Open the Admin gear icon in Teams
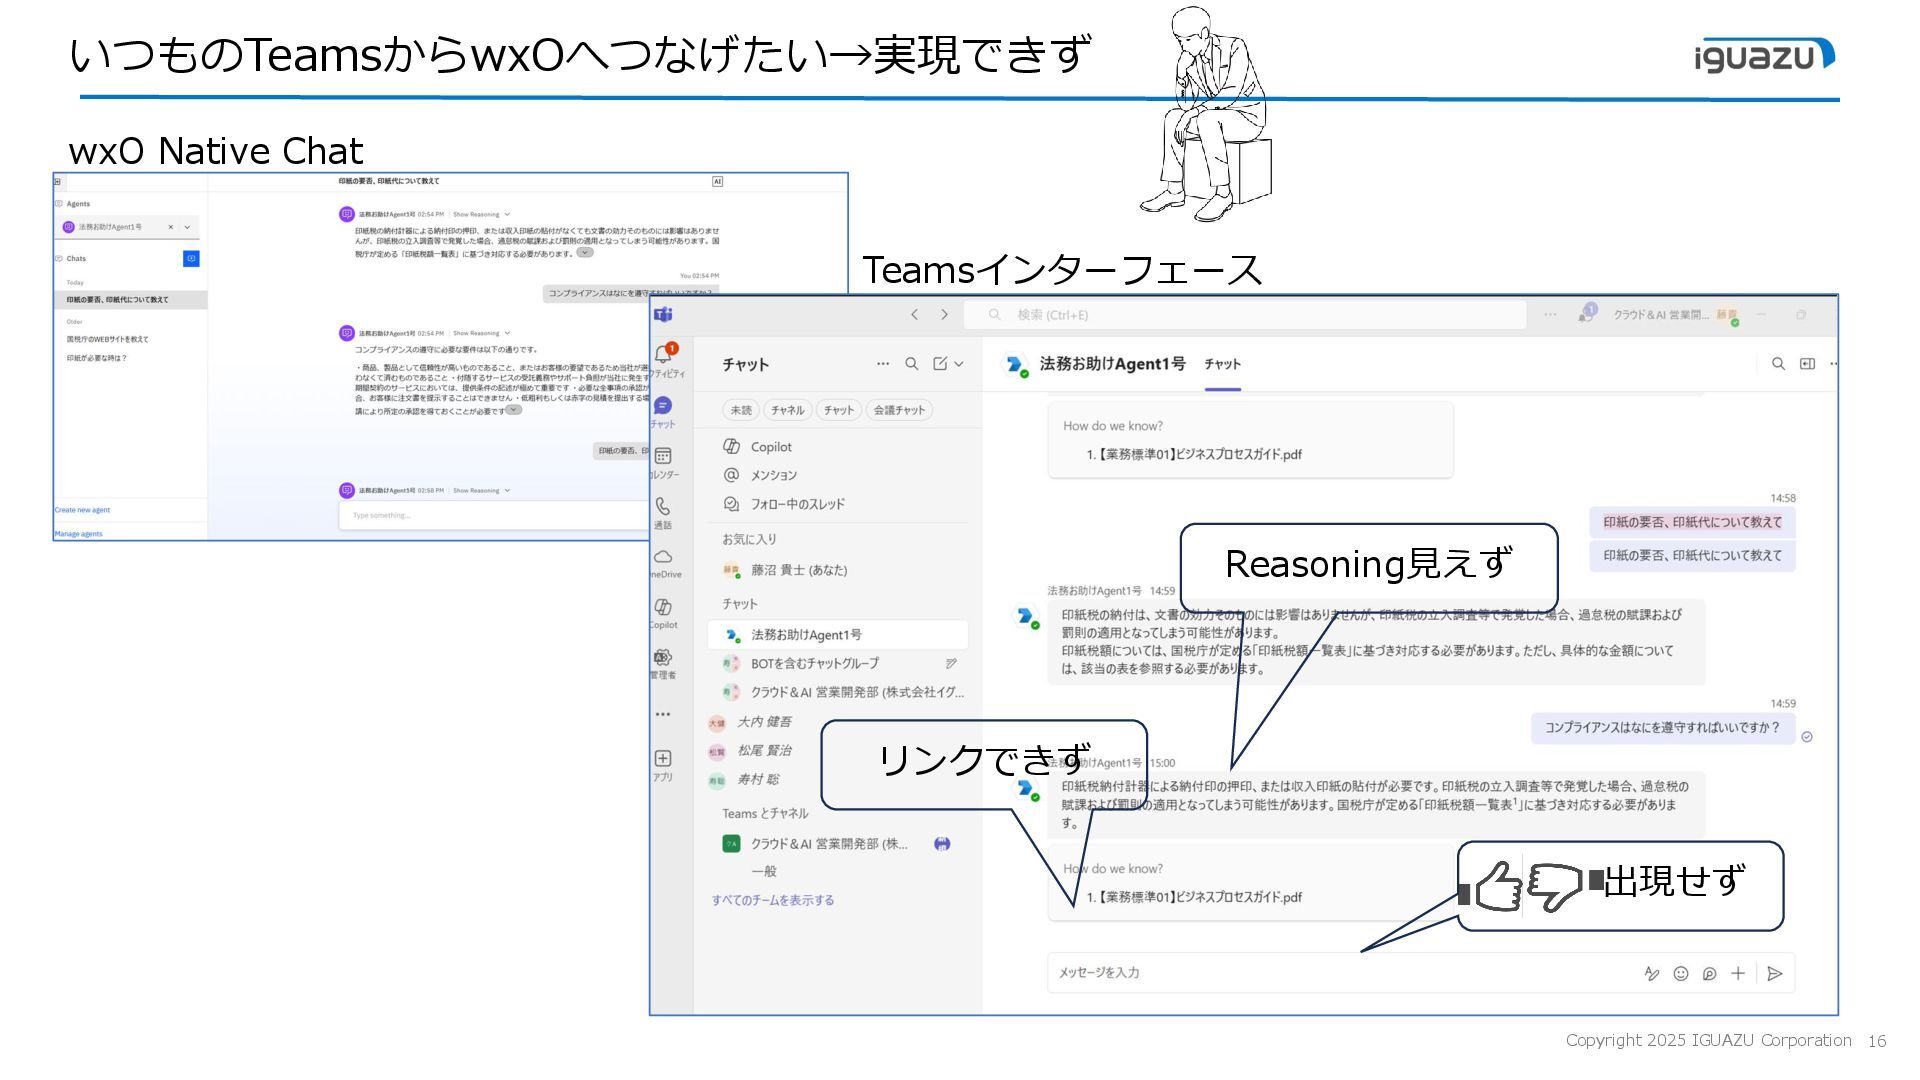1920x1080 pixels. tap(663, 657)
